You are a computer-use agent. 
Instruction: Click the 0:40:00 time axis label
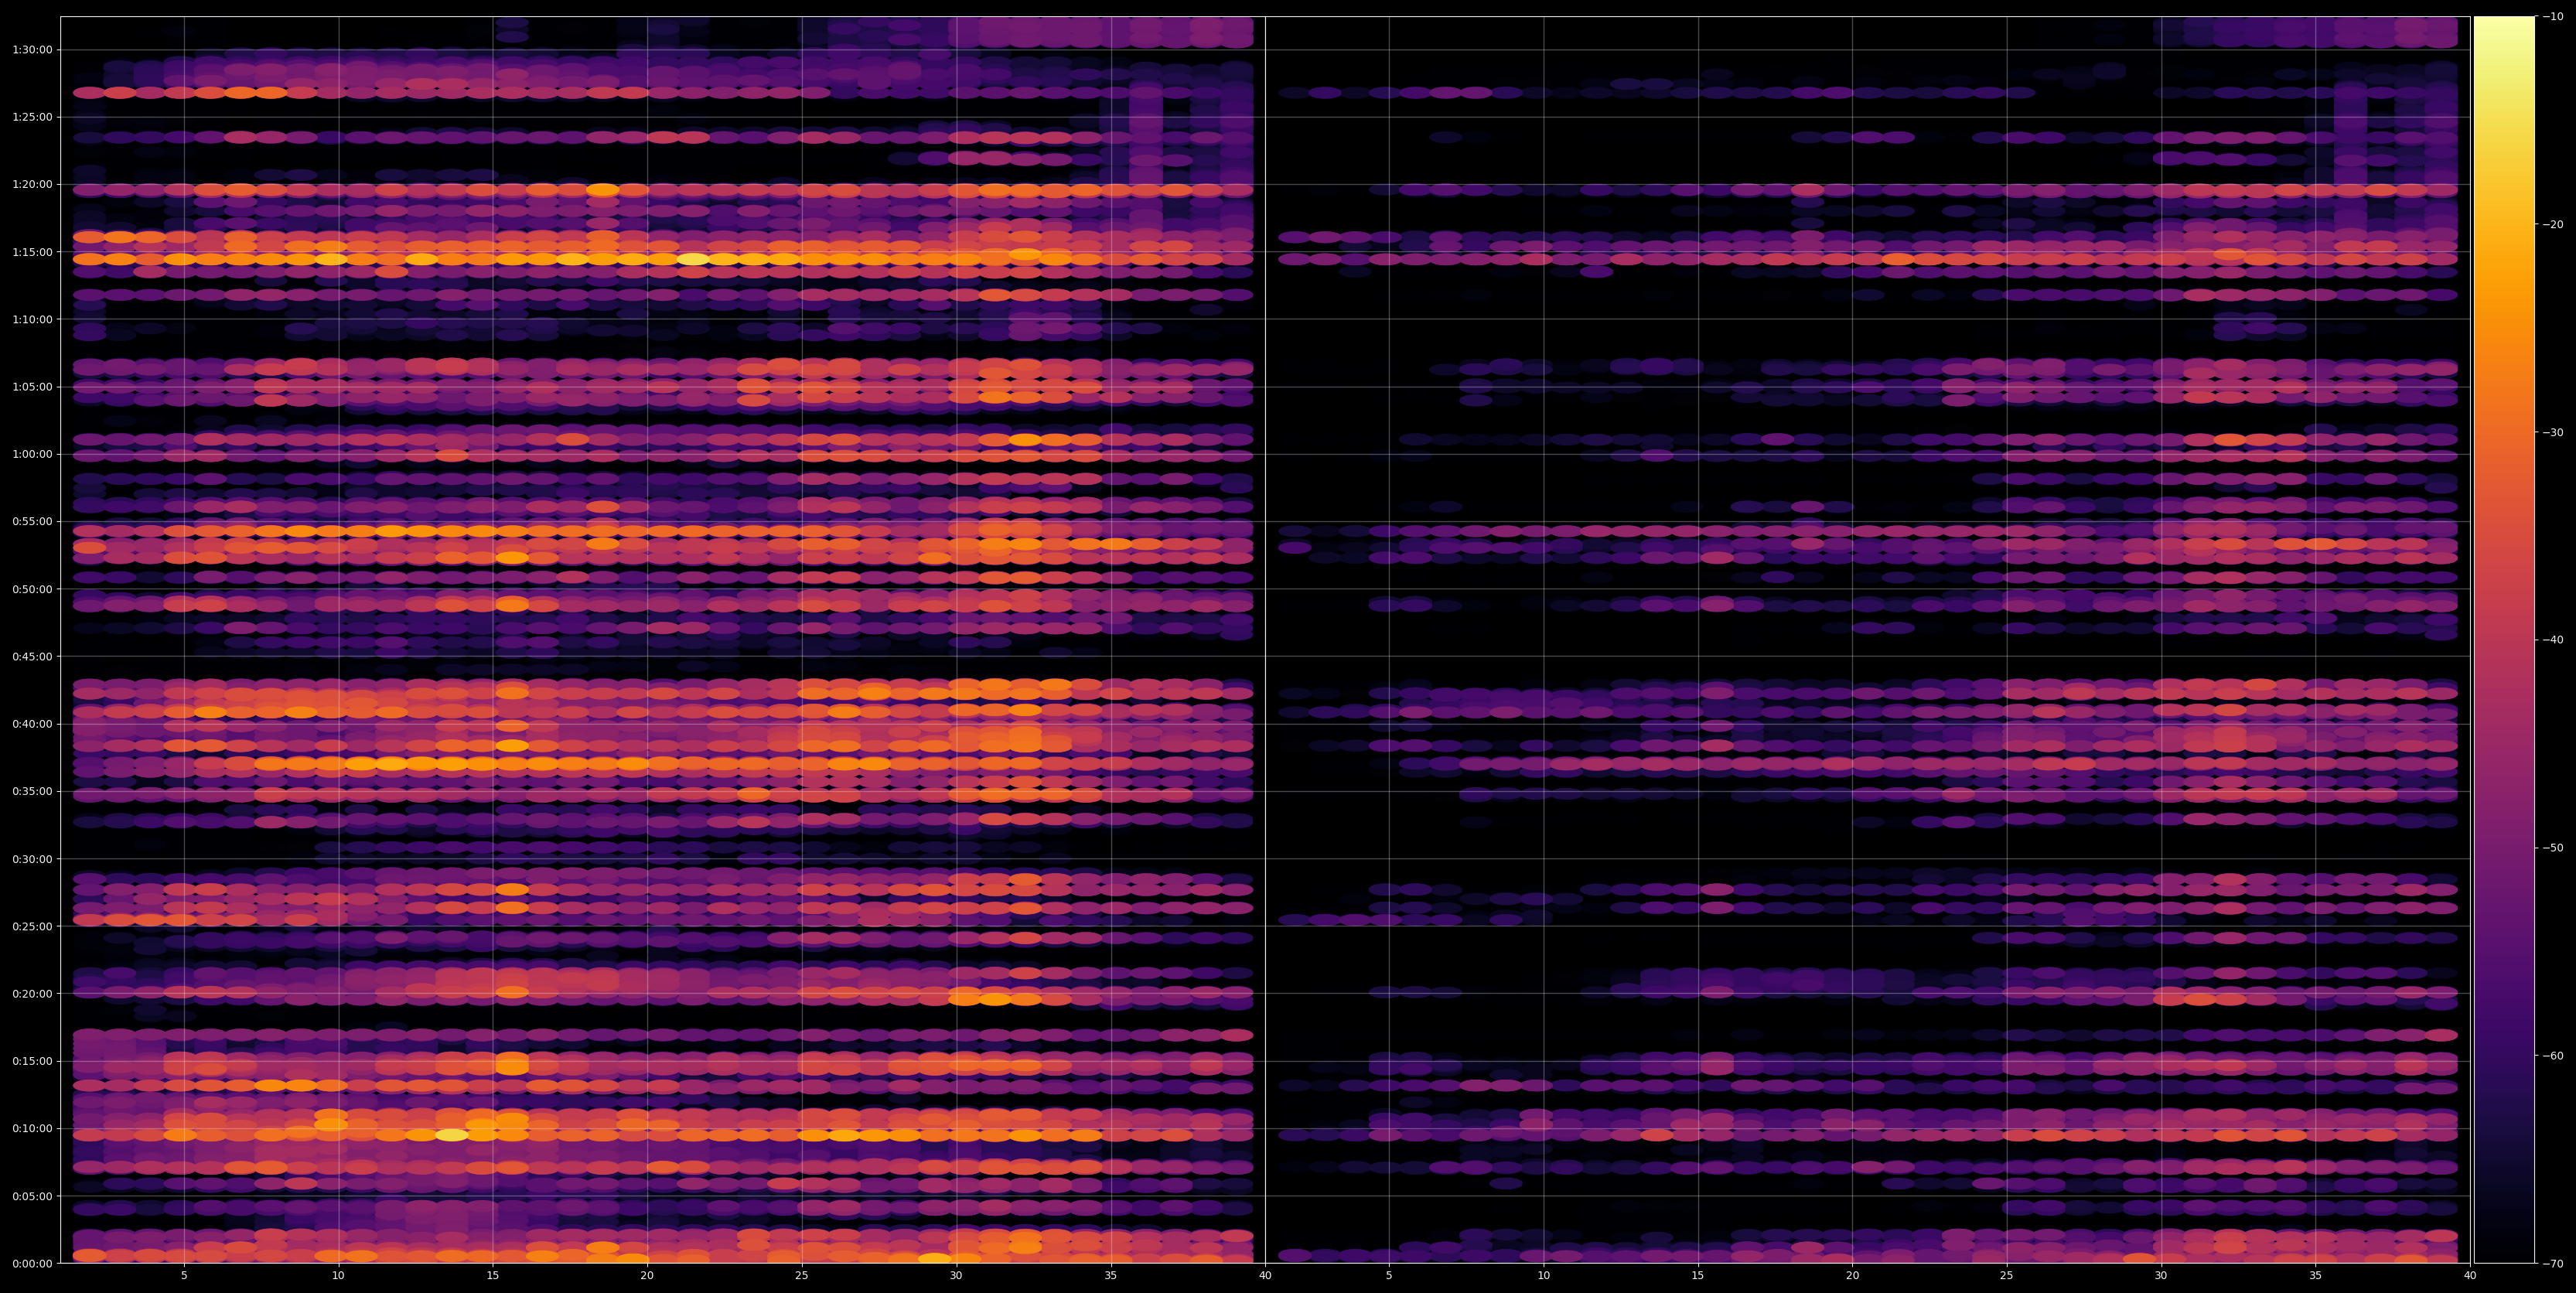tap(32, 723)
